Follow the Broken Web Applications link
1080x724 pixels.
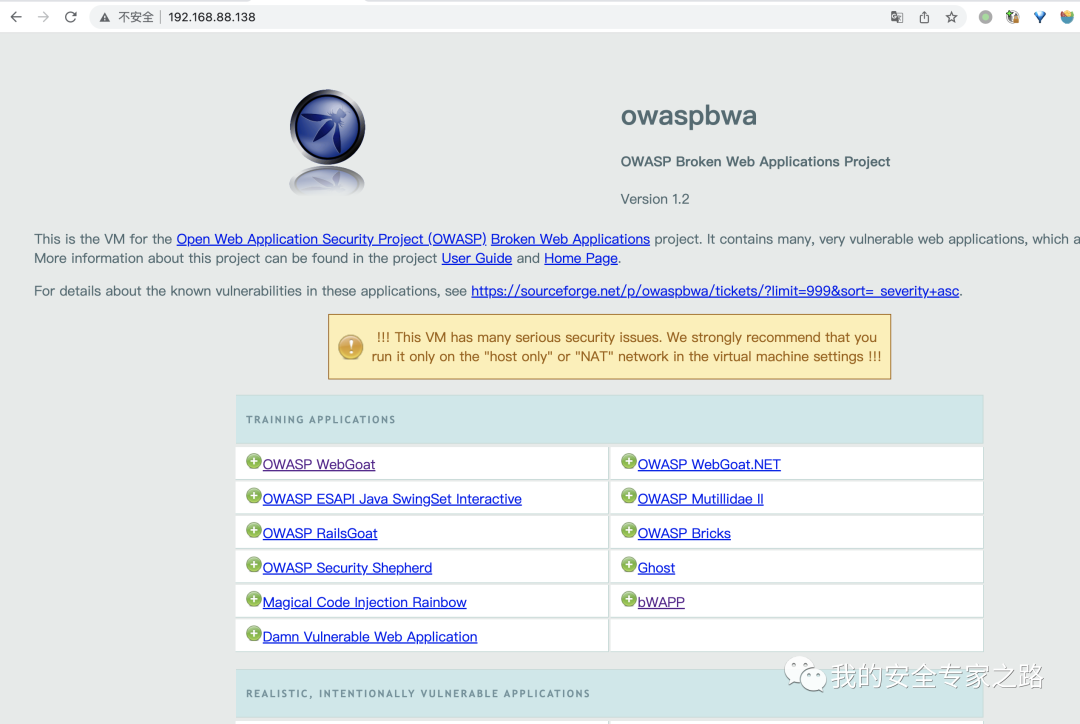570,239
